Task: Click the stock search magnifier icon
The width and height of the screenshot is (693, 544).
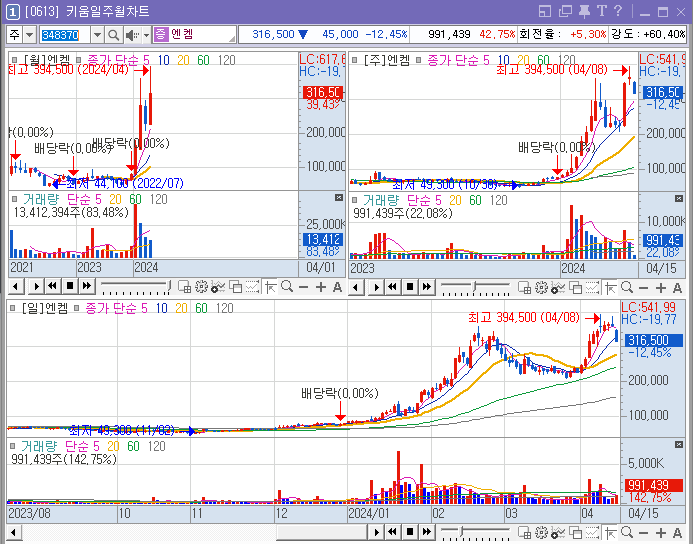Action: [x=114, y=35]
